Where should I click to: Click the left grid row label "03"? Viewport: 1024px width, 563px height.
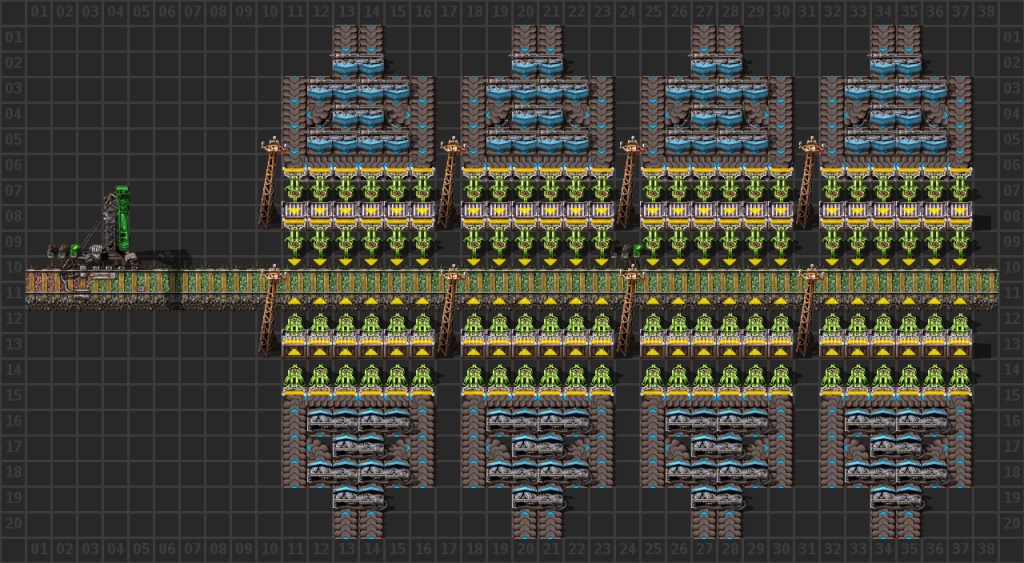[13, 89]
